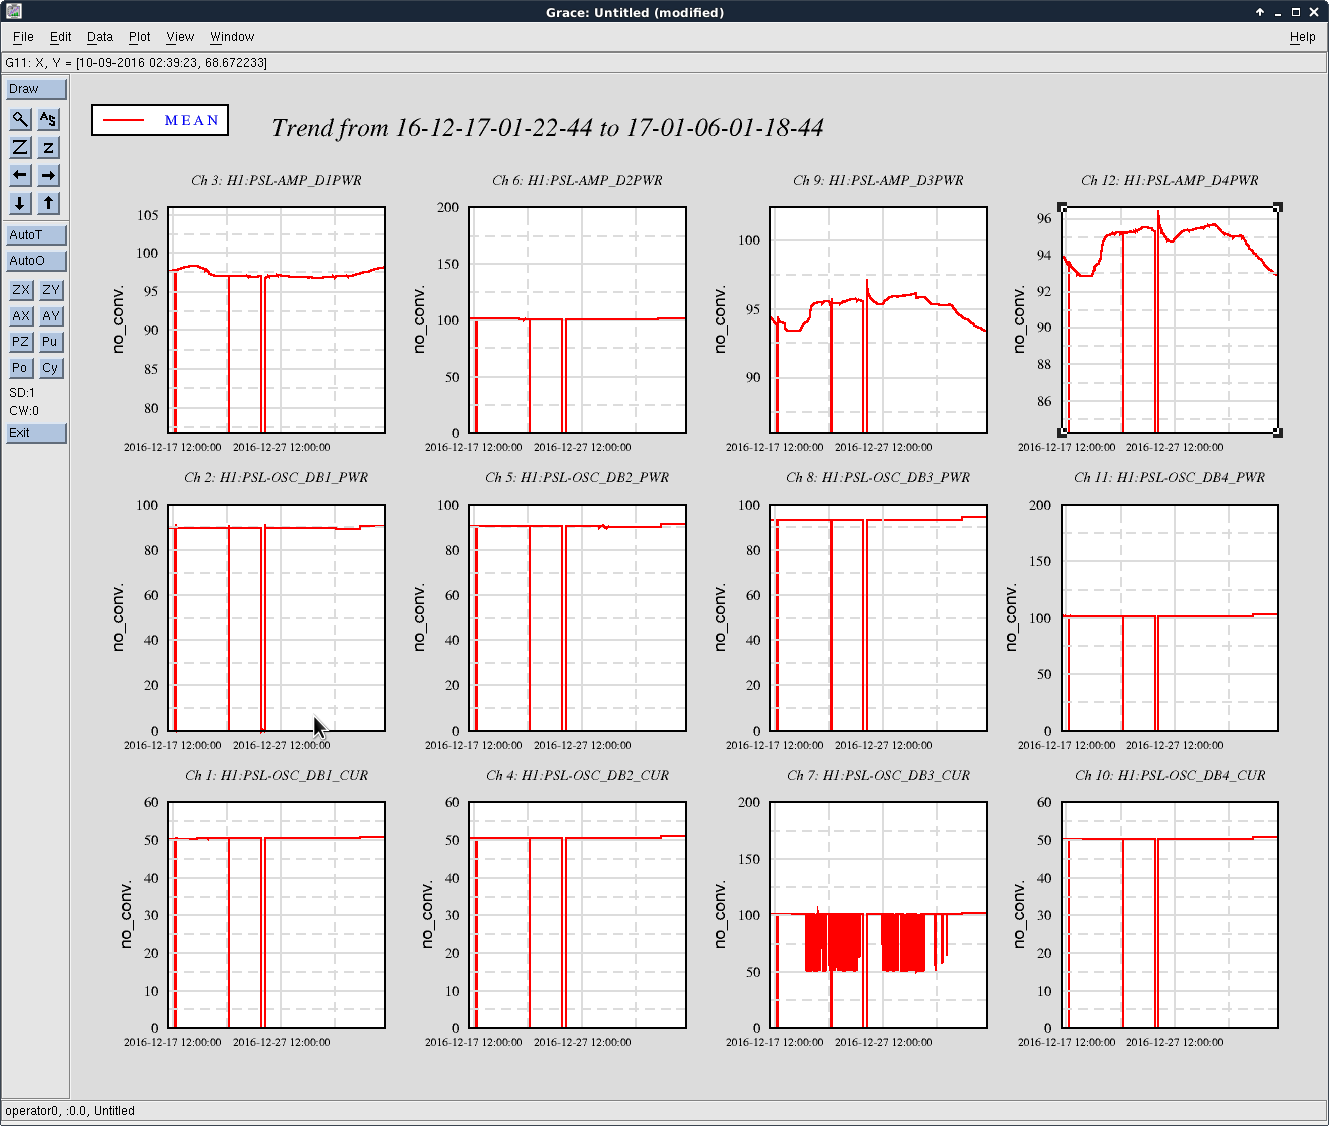Click the title bar shade (up arrow) button
Image resolution: width=1329 pixels, height=1126 pixels.
1260,12
